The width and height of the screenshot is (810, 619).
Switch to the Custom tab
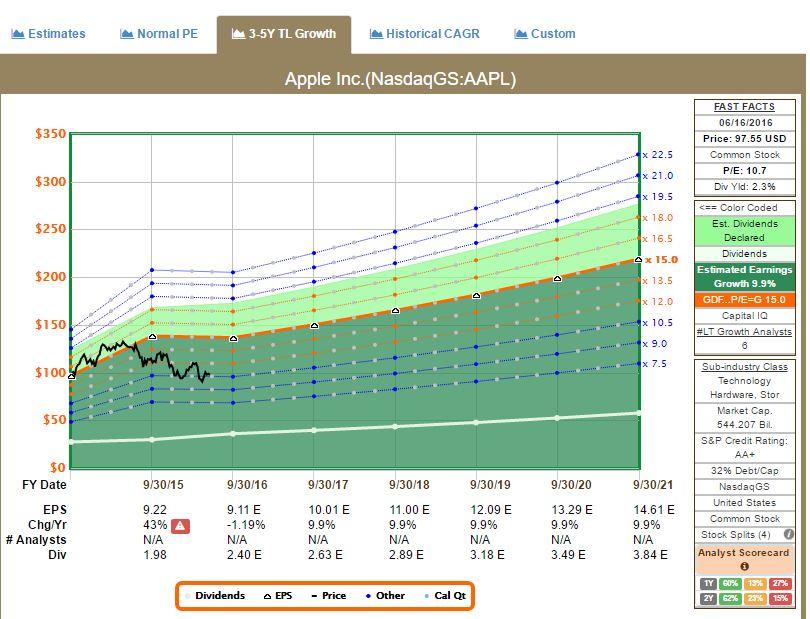click(x=544, y=34)
